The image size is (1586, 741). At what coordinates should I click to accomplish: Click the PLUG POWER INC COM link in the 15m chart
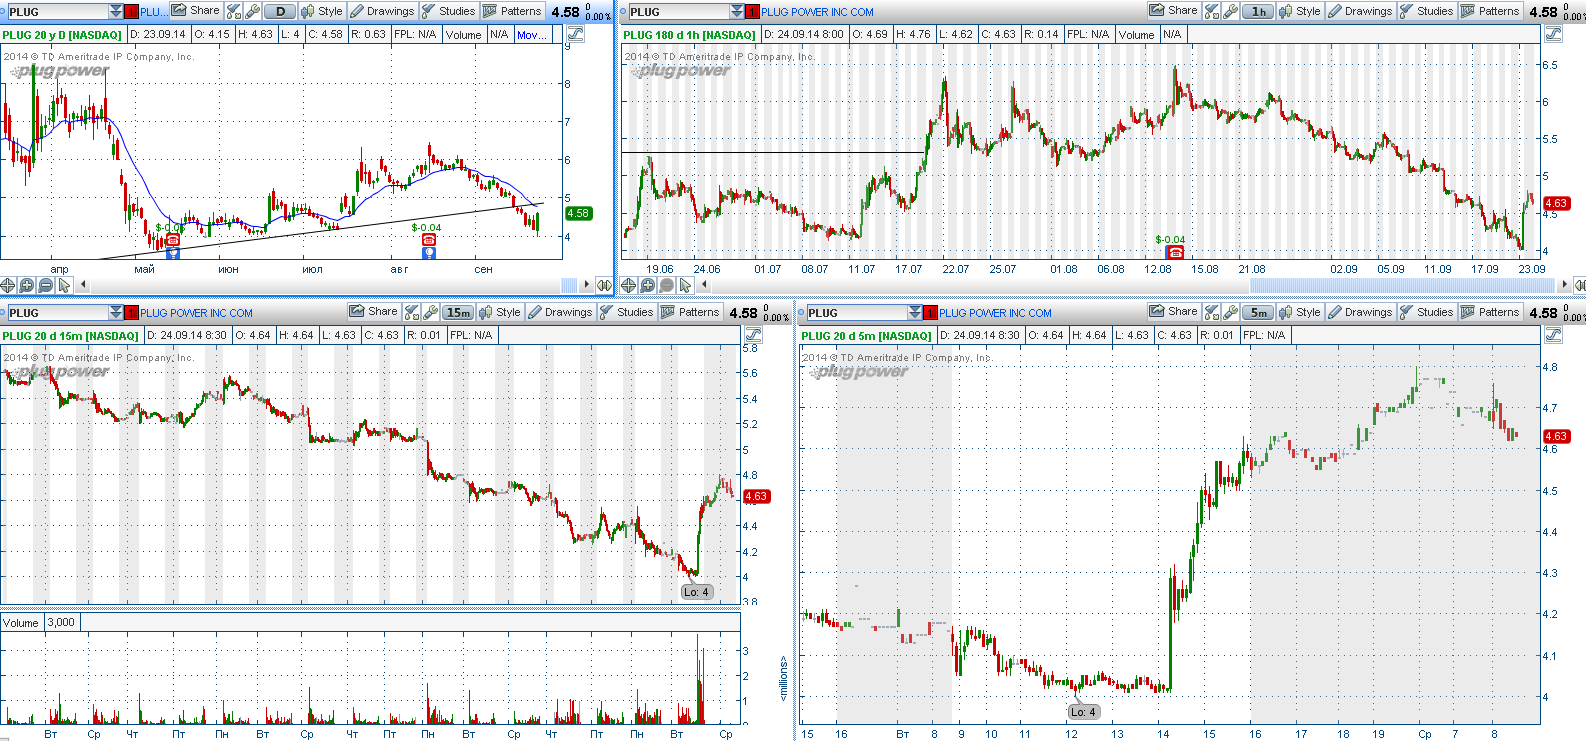[x=196, y=313]
